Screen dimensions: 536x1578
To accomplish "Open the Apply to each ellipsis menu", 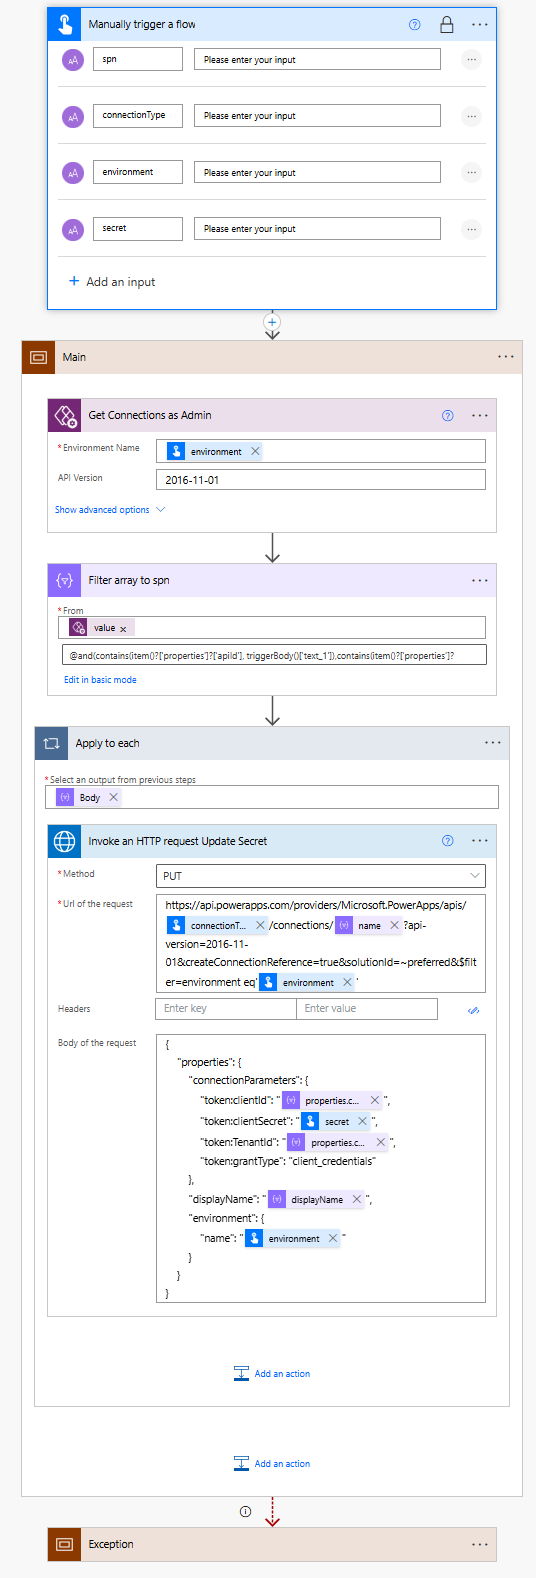I will point(493,743).
